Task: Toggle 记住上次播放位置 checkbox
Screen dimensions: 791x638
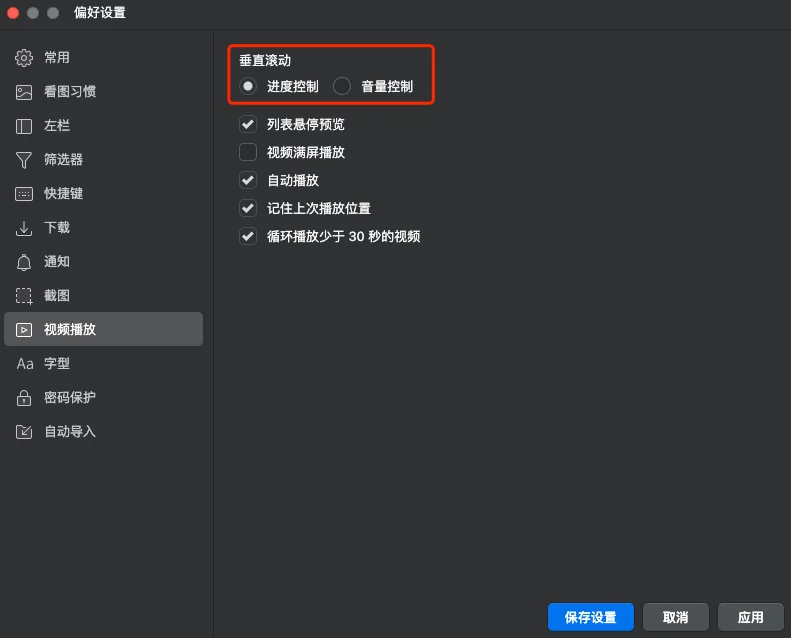Action: click(248, 209)
